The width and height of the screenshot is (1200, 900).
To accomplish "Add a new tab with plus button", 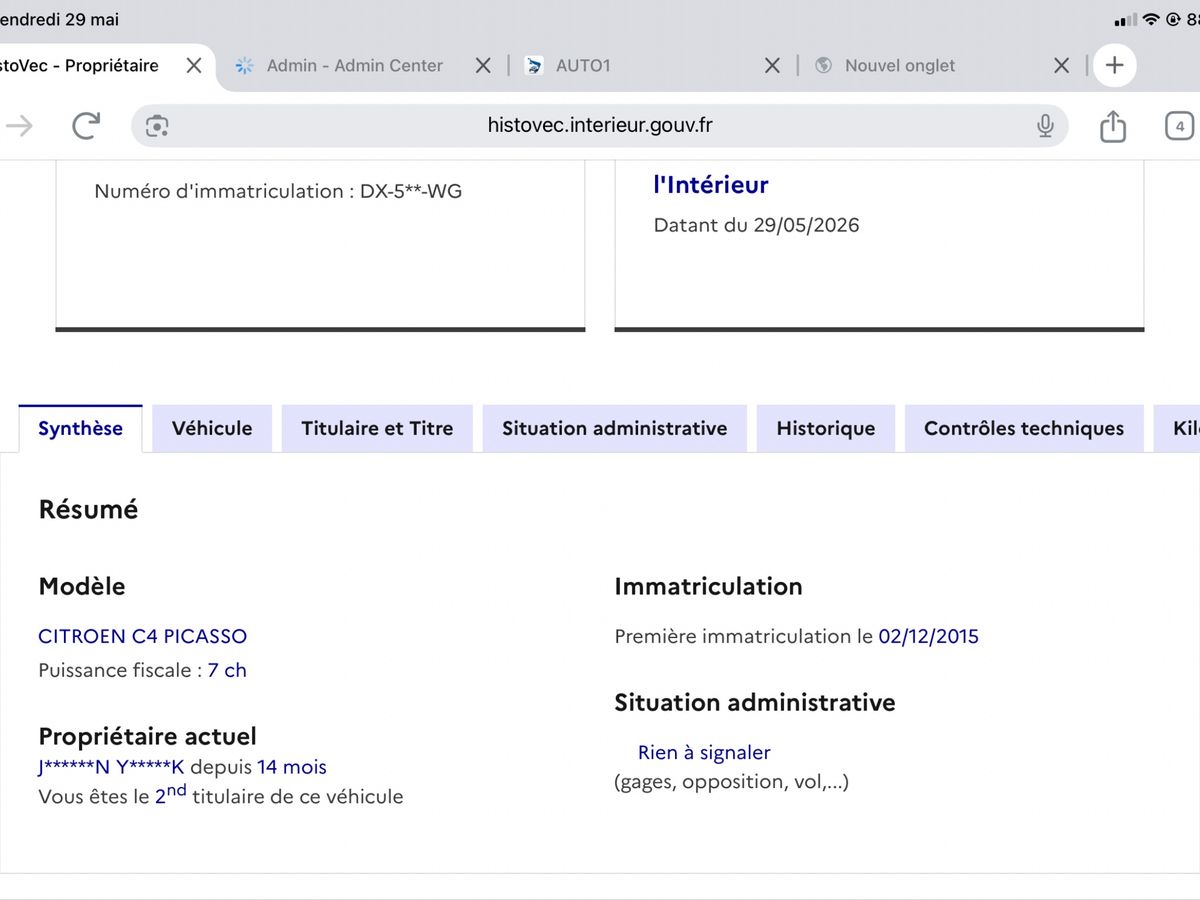I will click(1115, 65).
